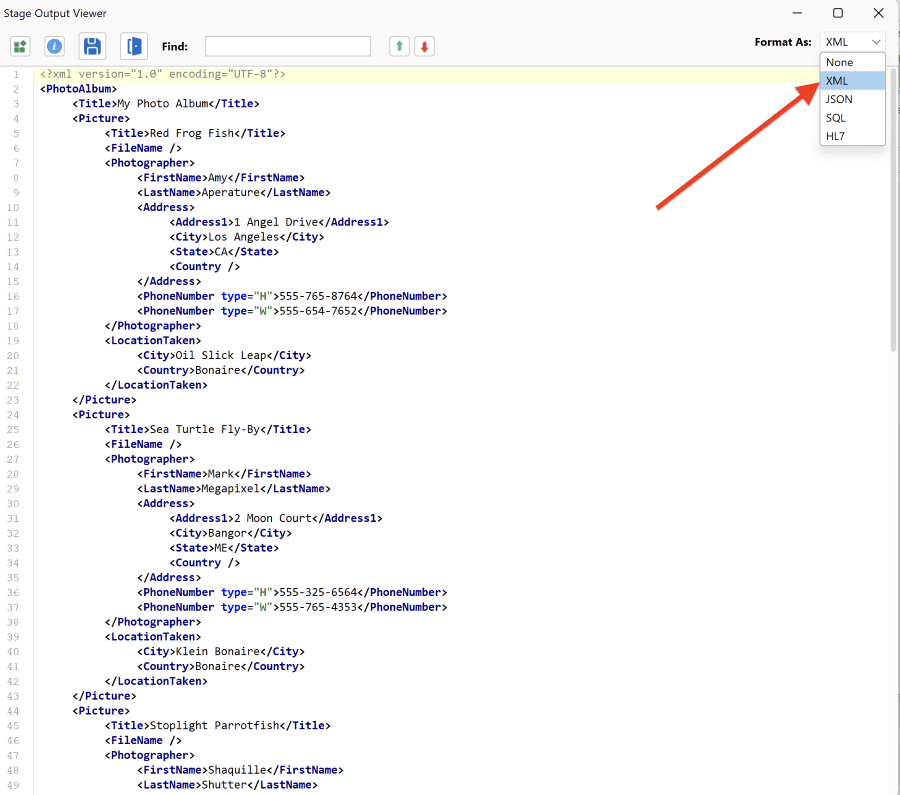Click the 'Oil Slick Leap' city line

(x=224, y=355)
